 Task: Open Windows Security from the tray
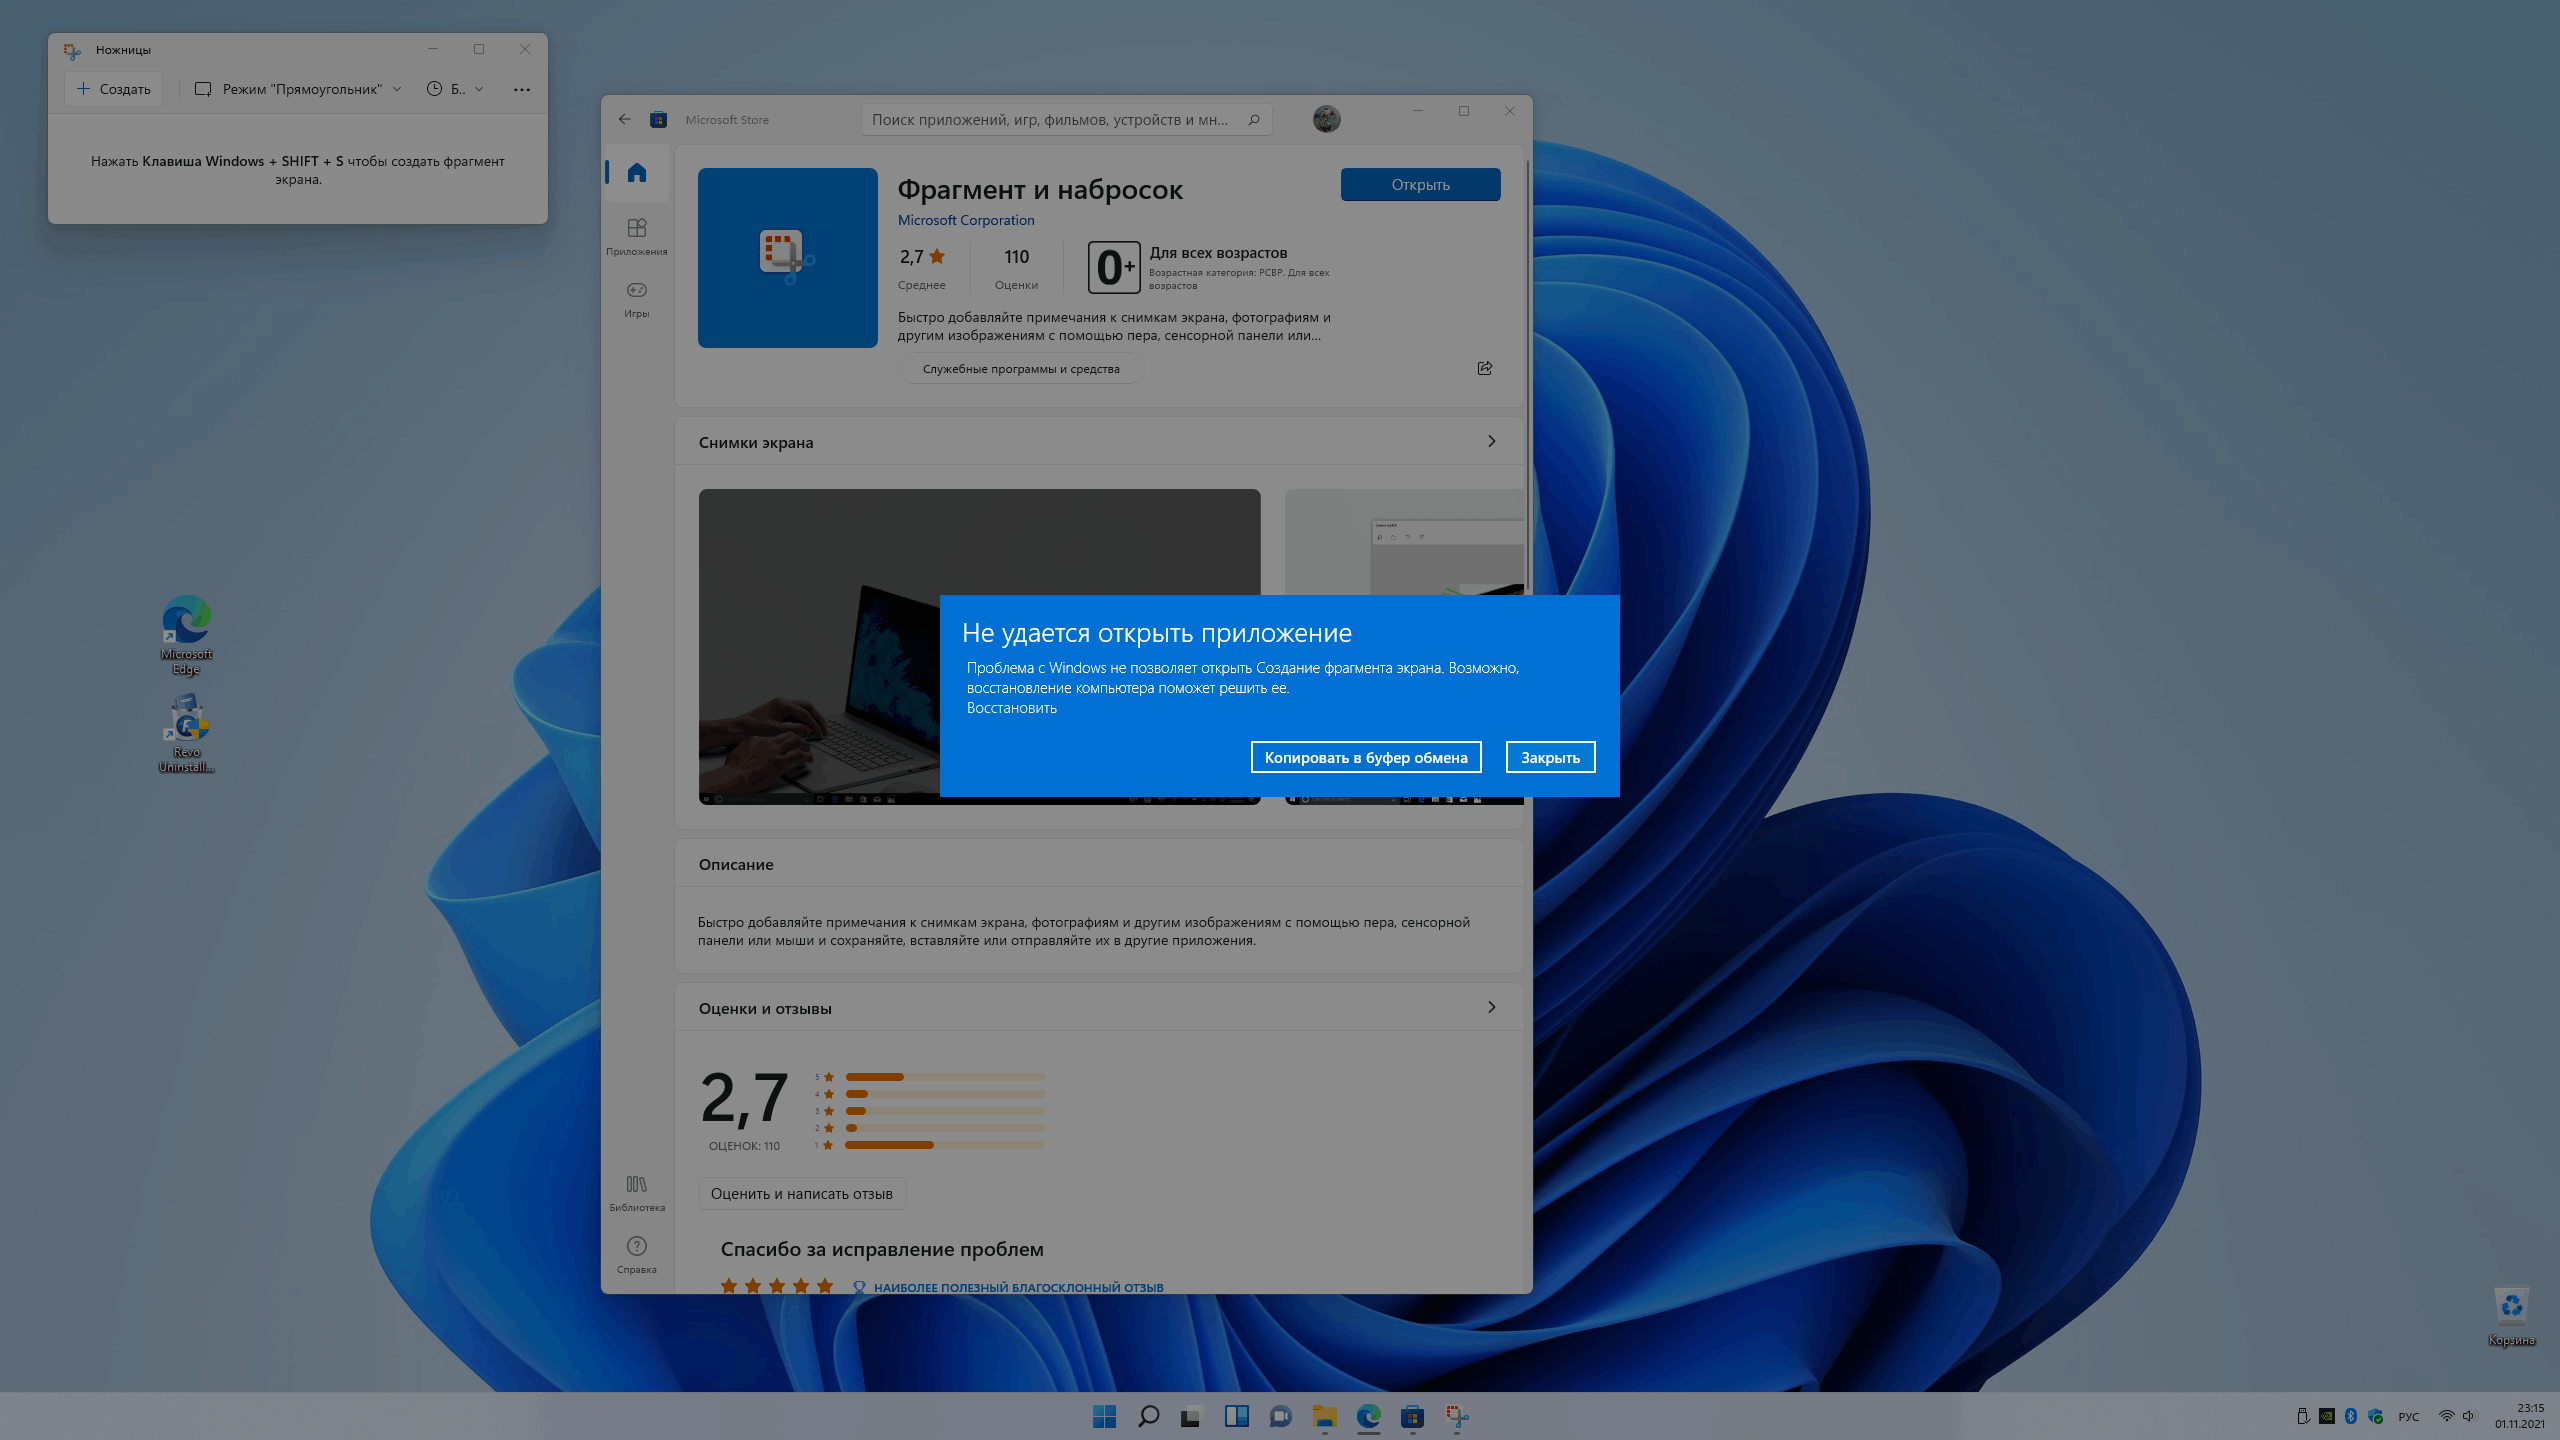(x=2376, y=1416)
